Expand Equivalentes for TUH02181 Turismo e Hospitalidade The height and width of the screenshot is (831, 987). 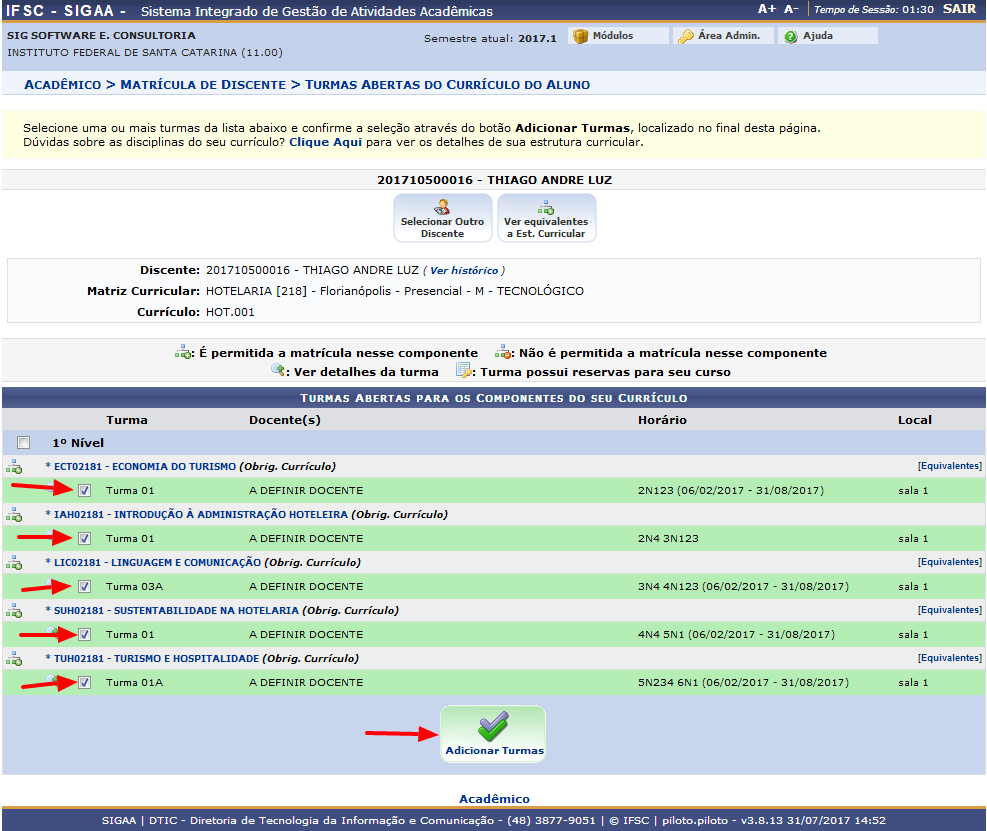point(949,658)
